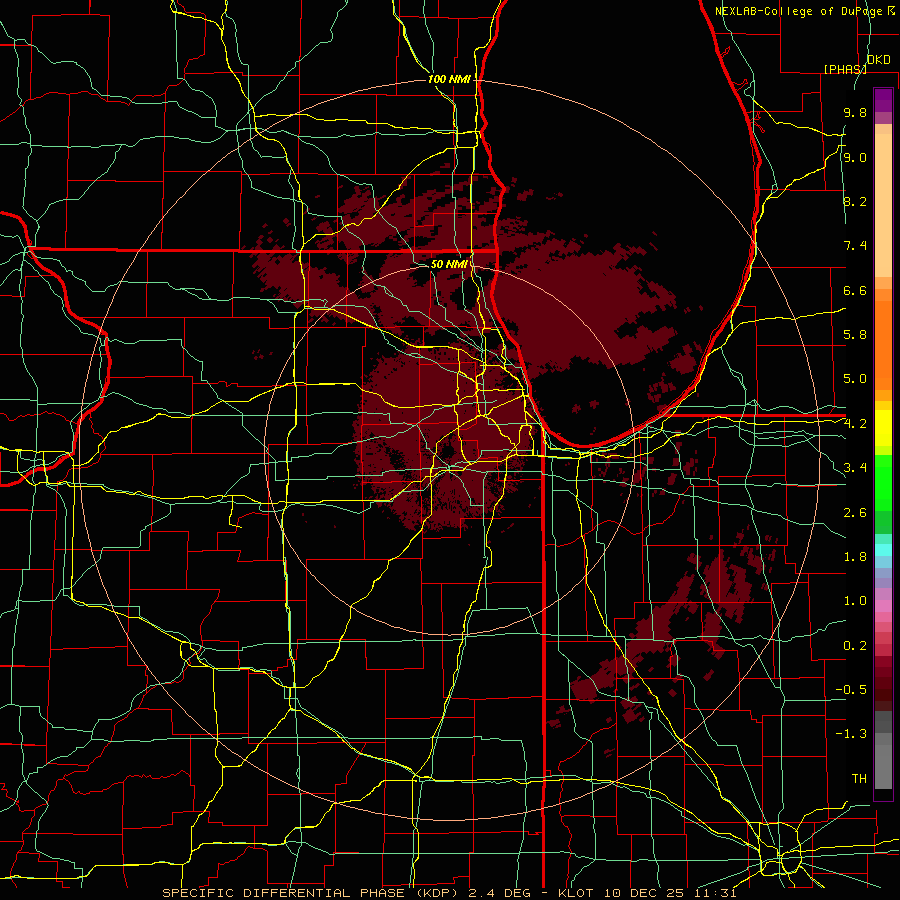Pick the light peach swatch in color bar
The height and width of the screenshot is (900, 900).
tap(883, 207)
